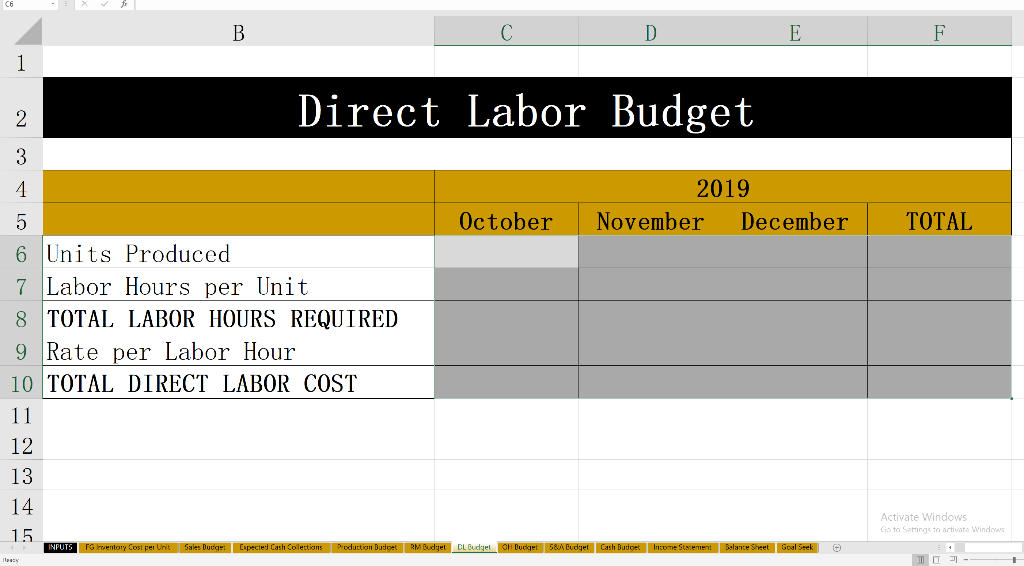This screenshot has width=1024, height=566.
Task: Switch to the Sales Budget tab
Action: (x=205, y=547)
